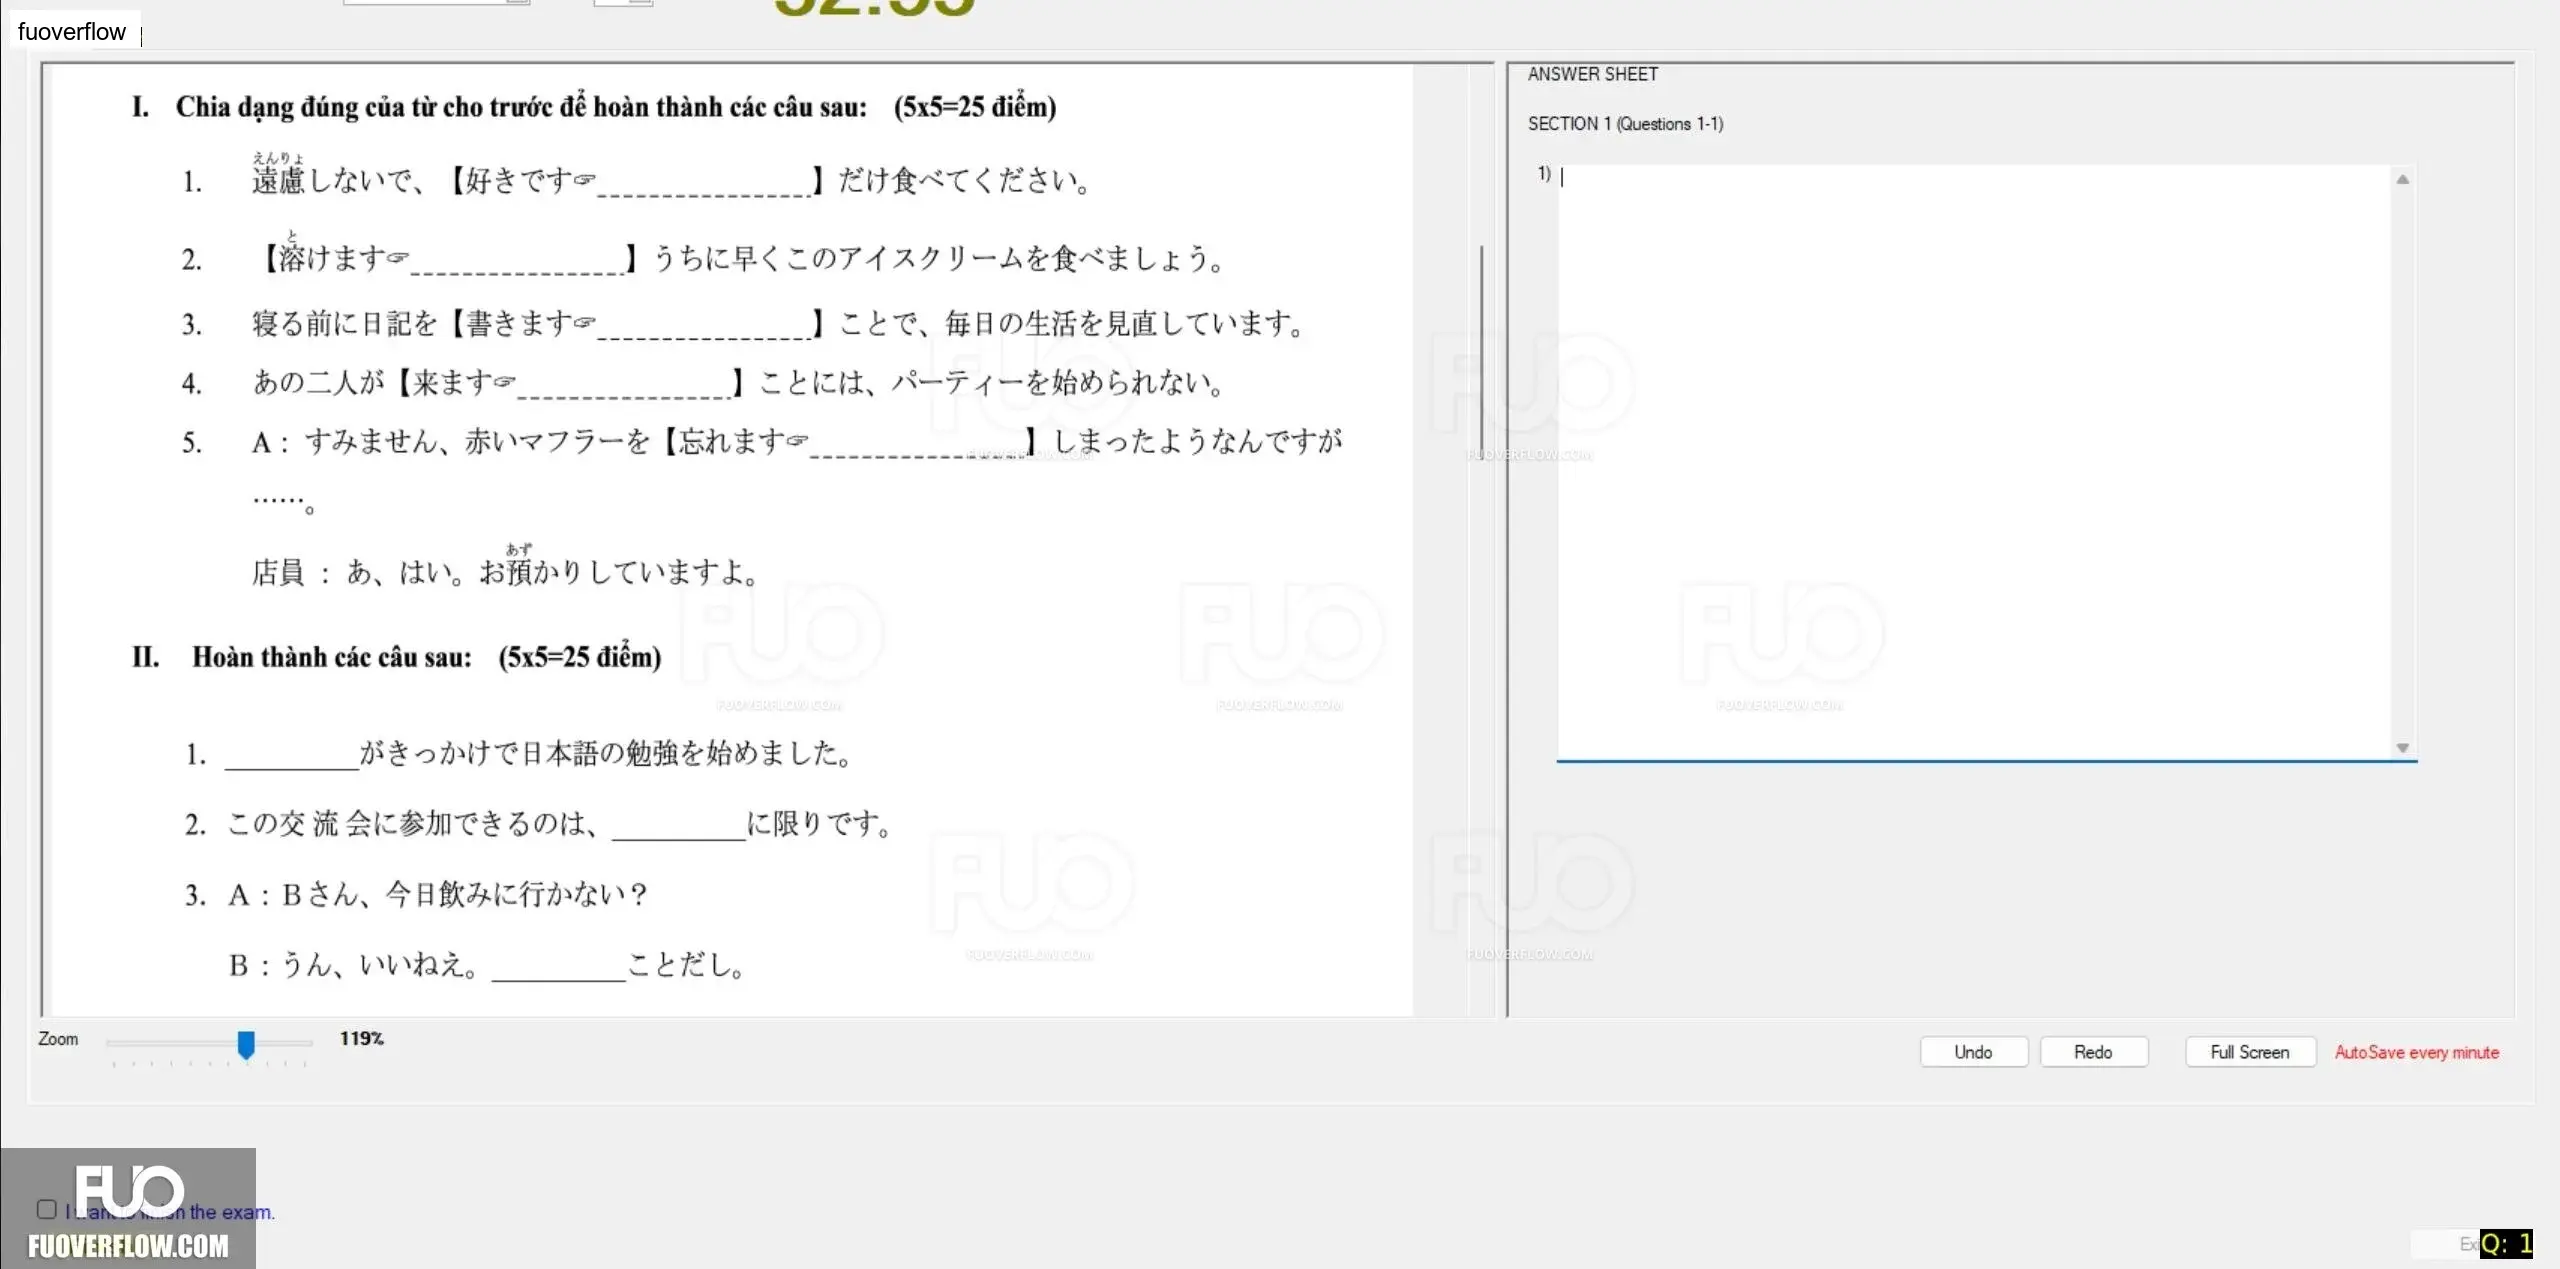
Task: Click the Zoom slider handle
Action: pos(246,1044)
